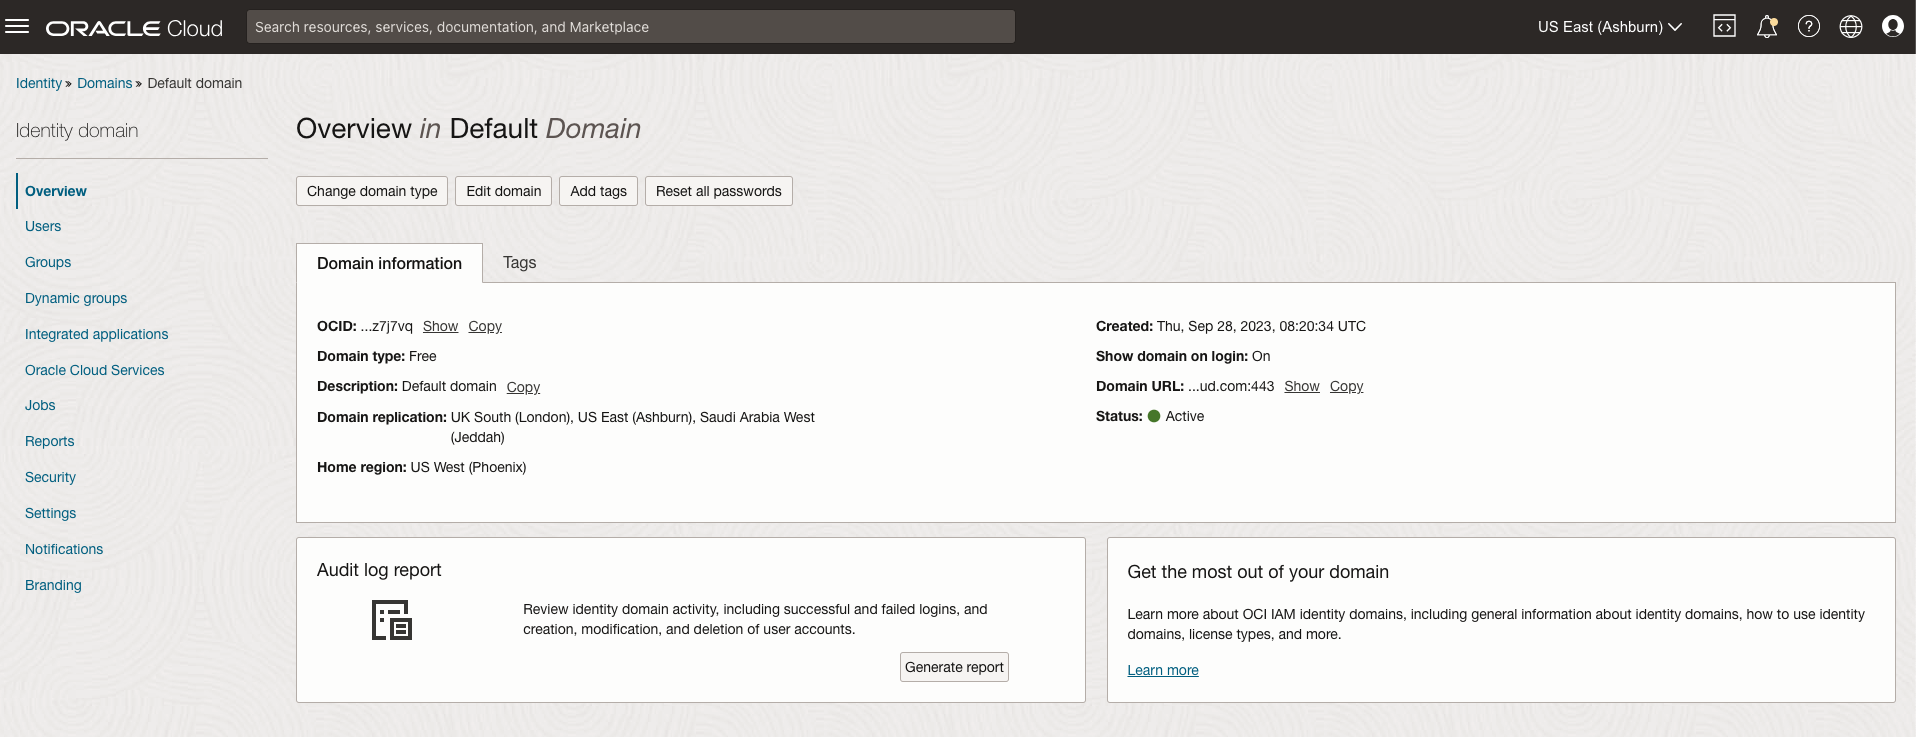Open the Learn more link
This screenshot has width=1916, height=737.
click(x=1163, y=670)
